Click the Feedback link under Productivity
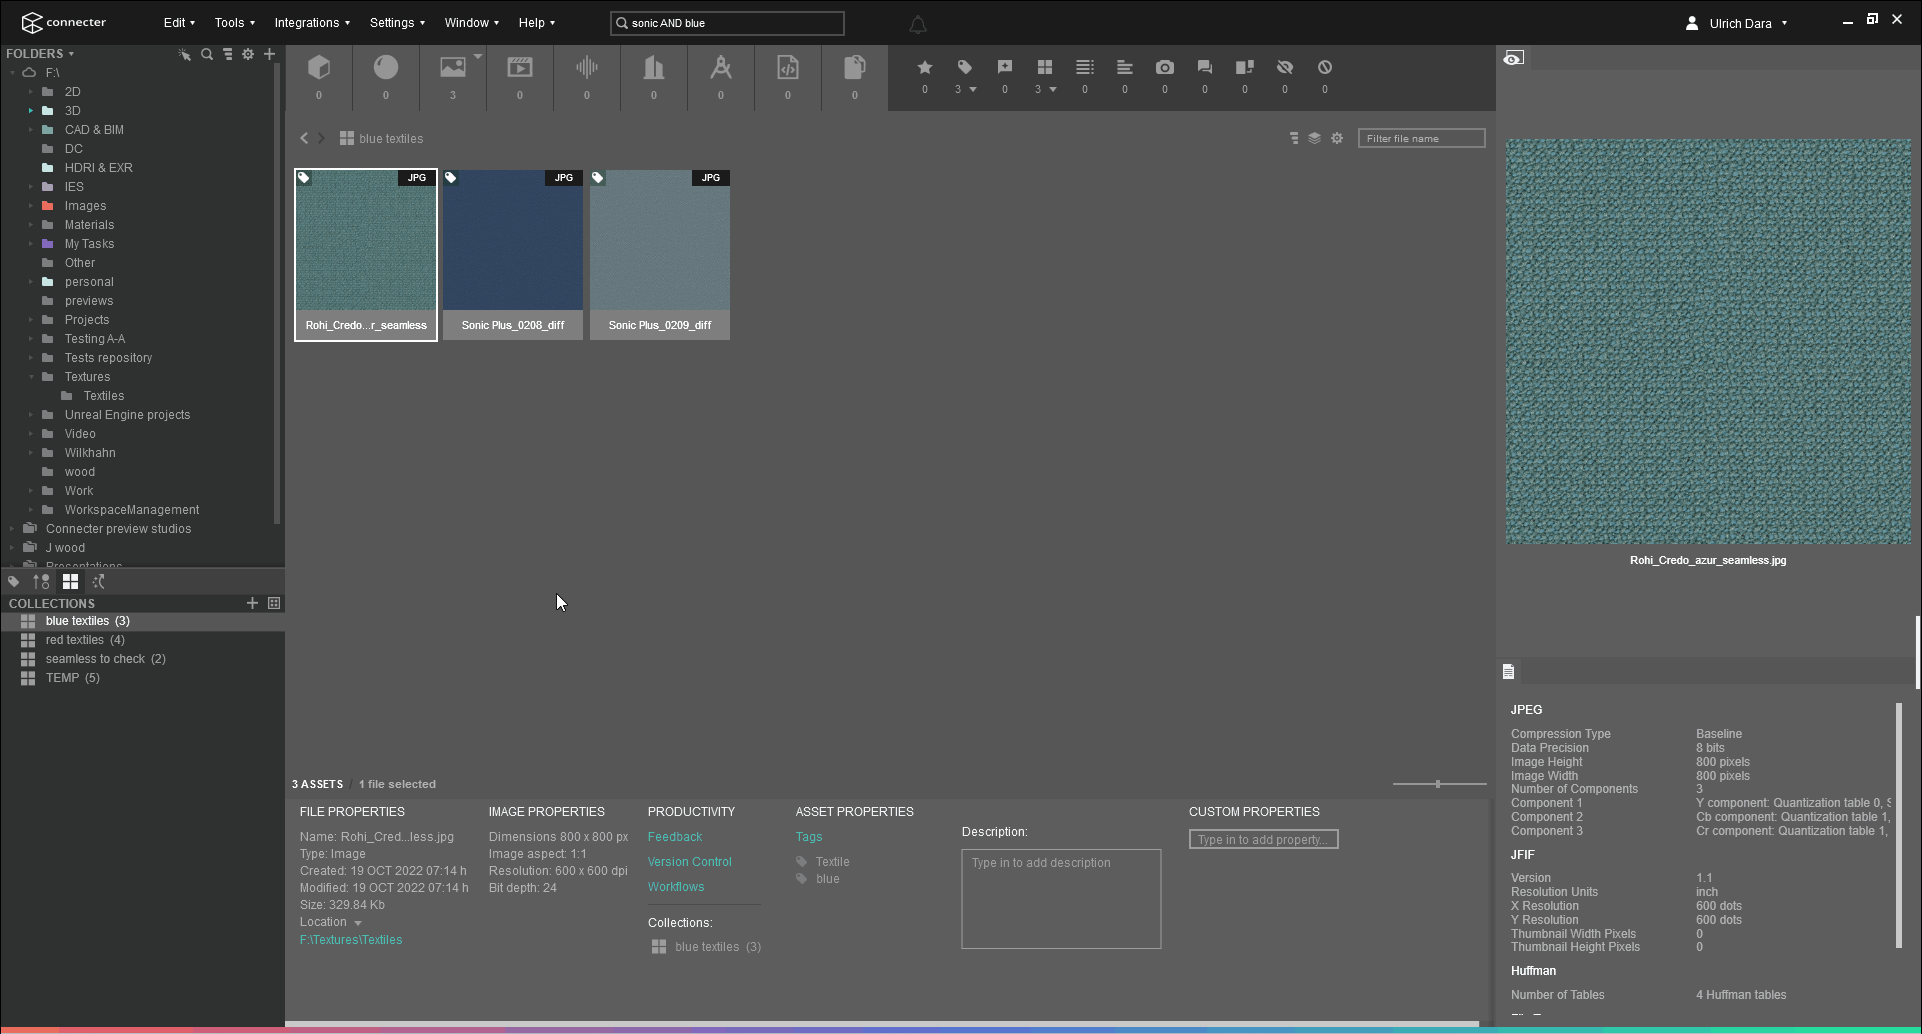The width and height of the screenshot is (1922, 1034). (x=675, y=837)
